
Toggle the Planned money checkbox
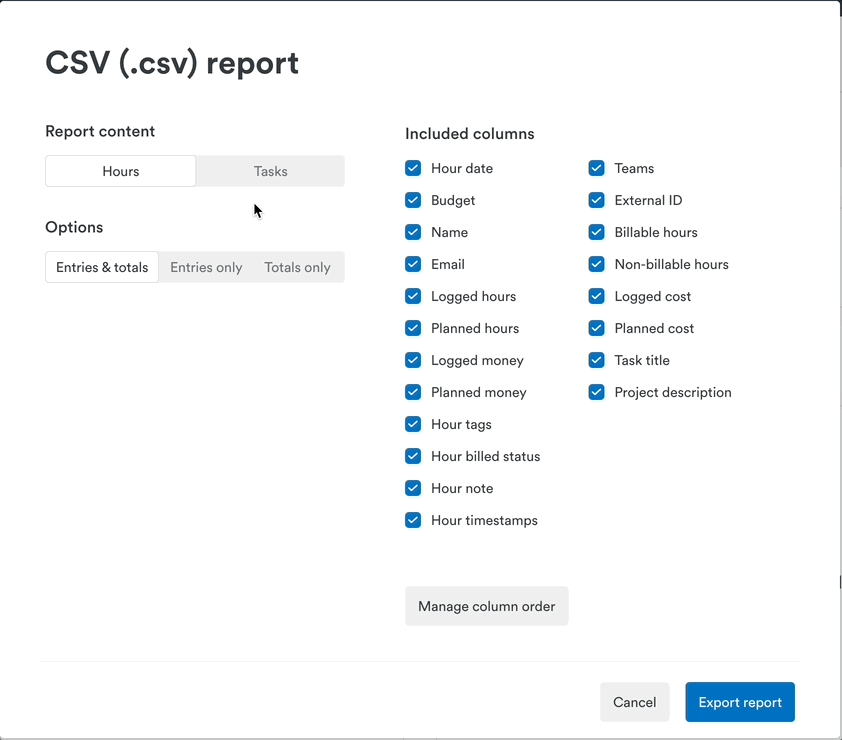point(413,392)
